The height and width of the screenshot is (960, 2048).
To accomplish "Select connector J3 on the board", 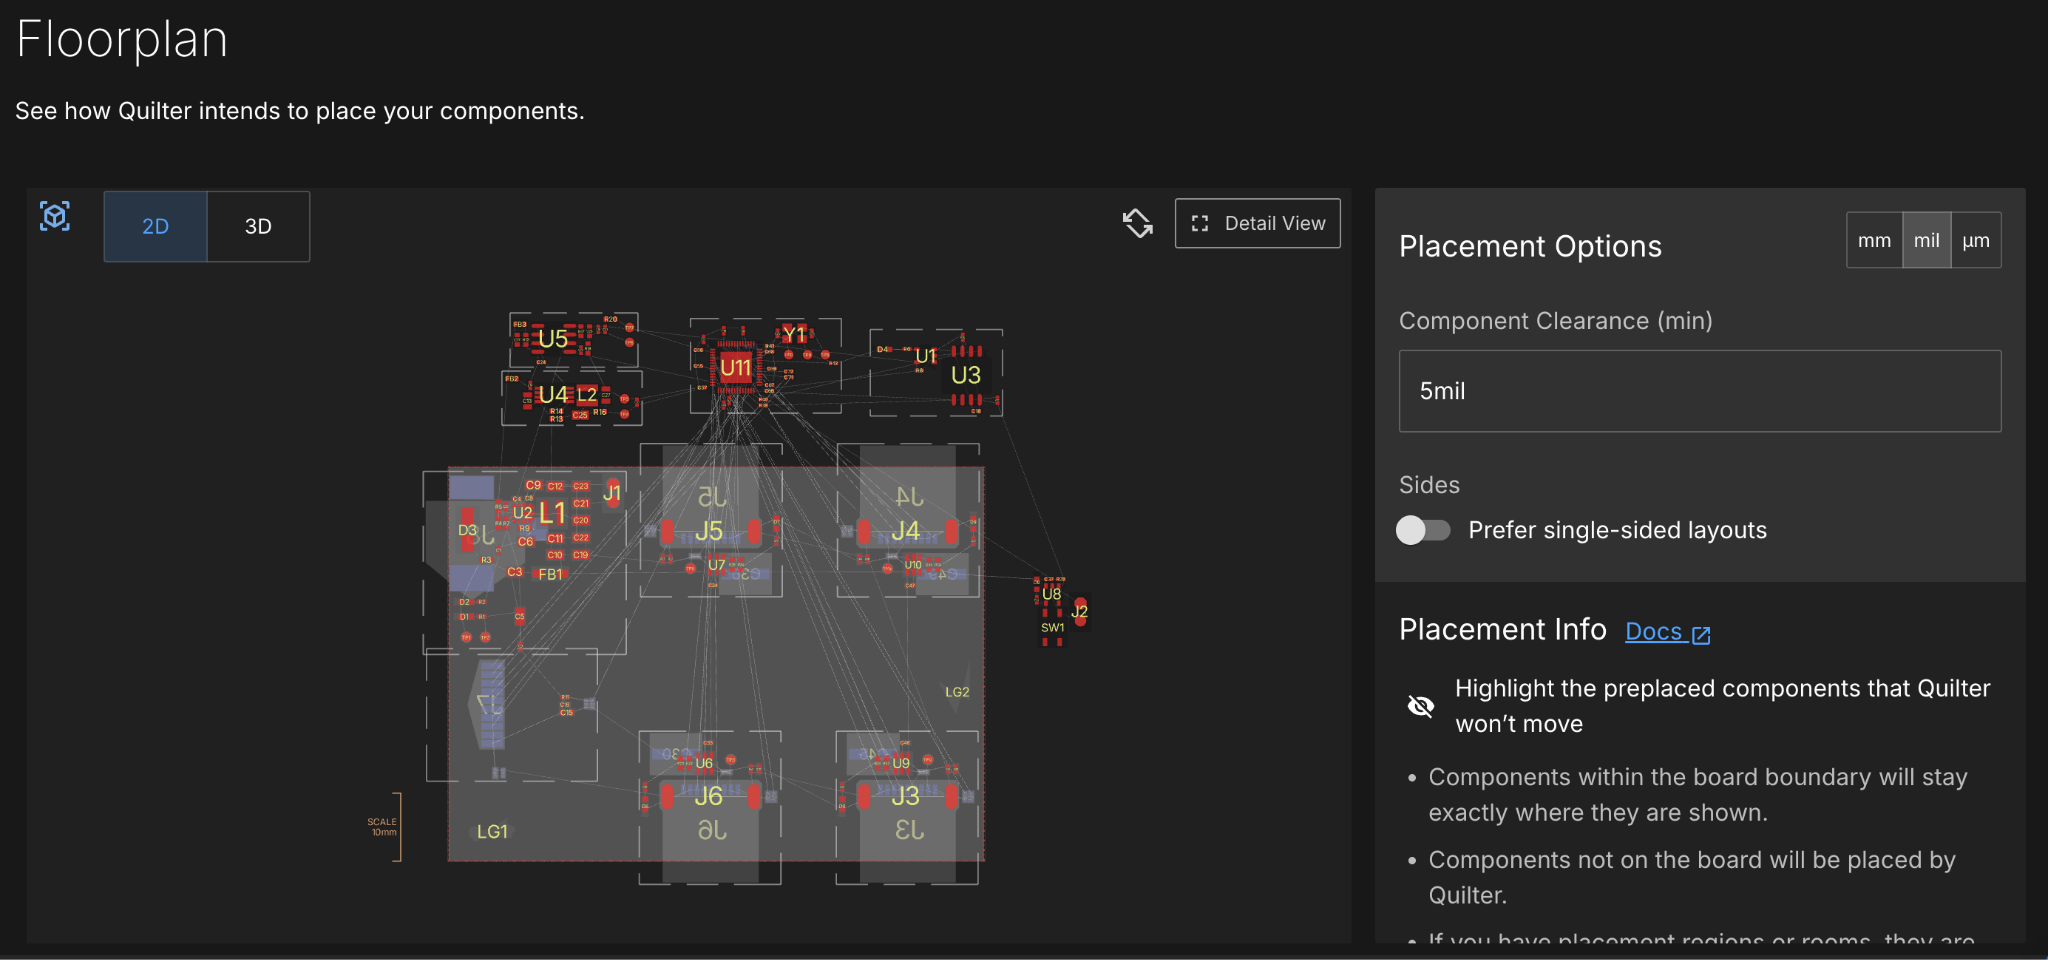I will [x=905, y=796].
